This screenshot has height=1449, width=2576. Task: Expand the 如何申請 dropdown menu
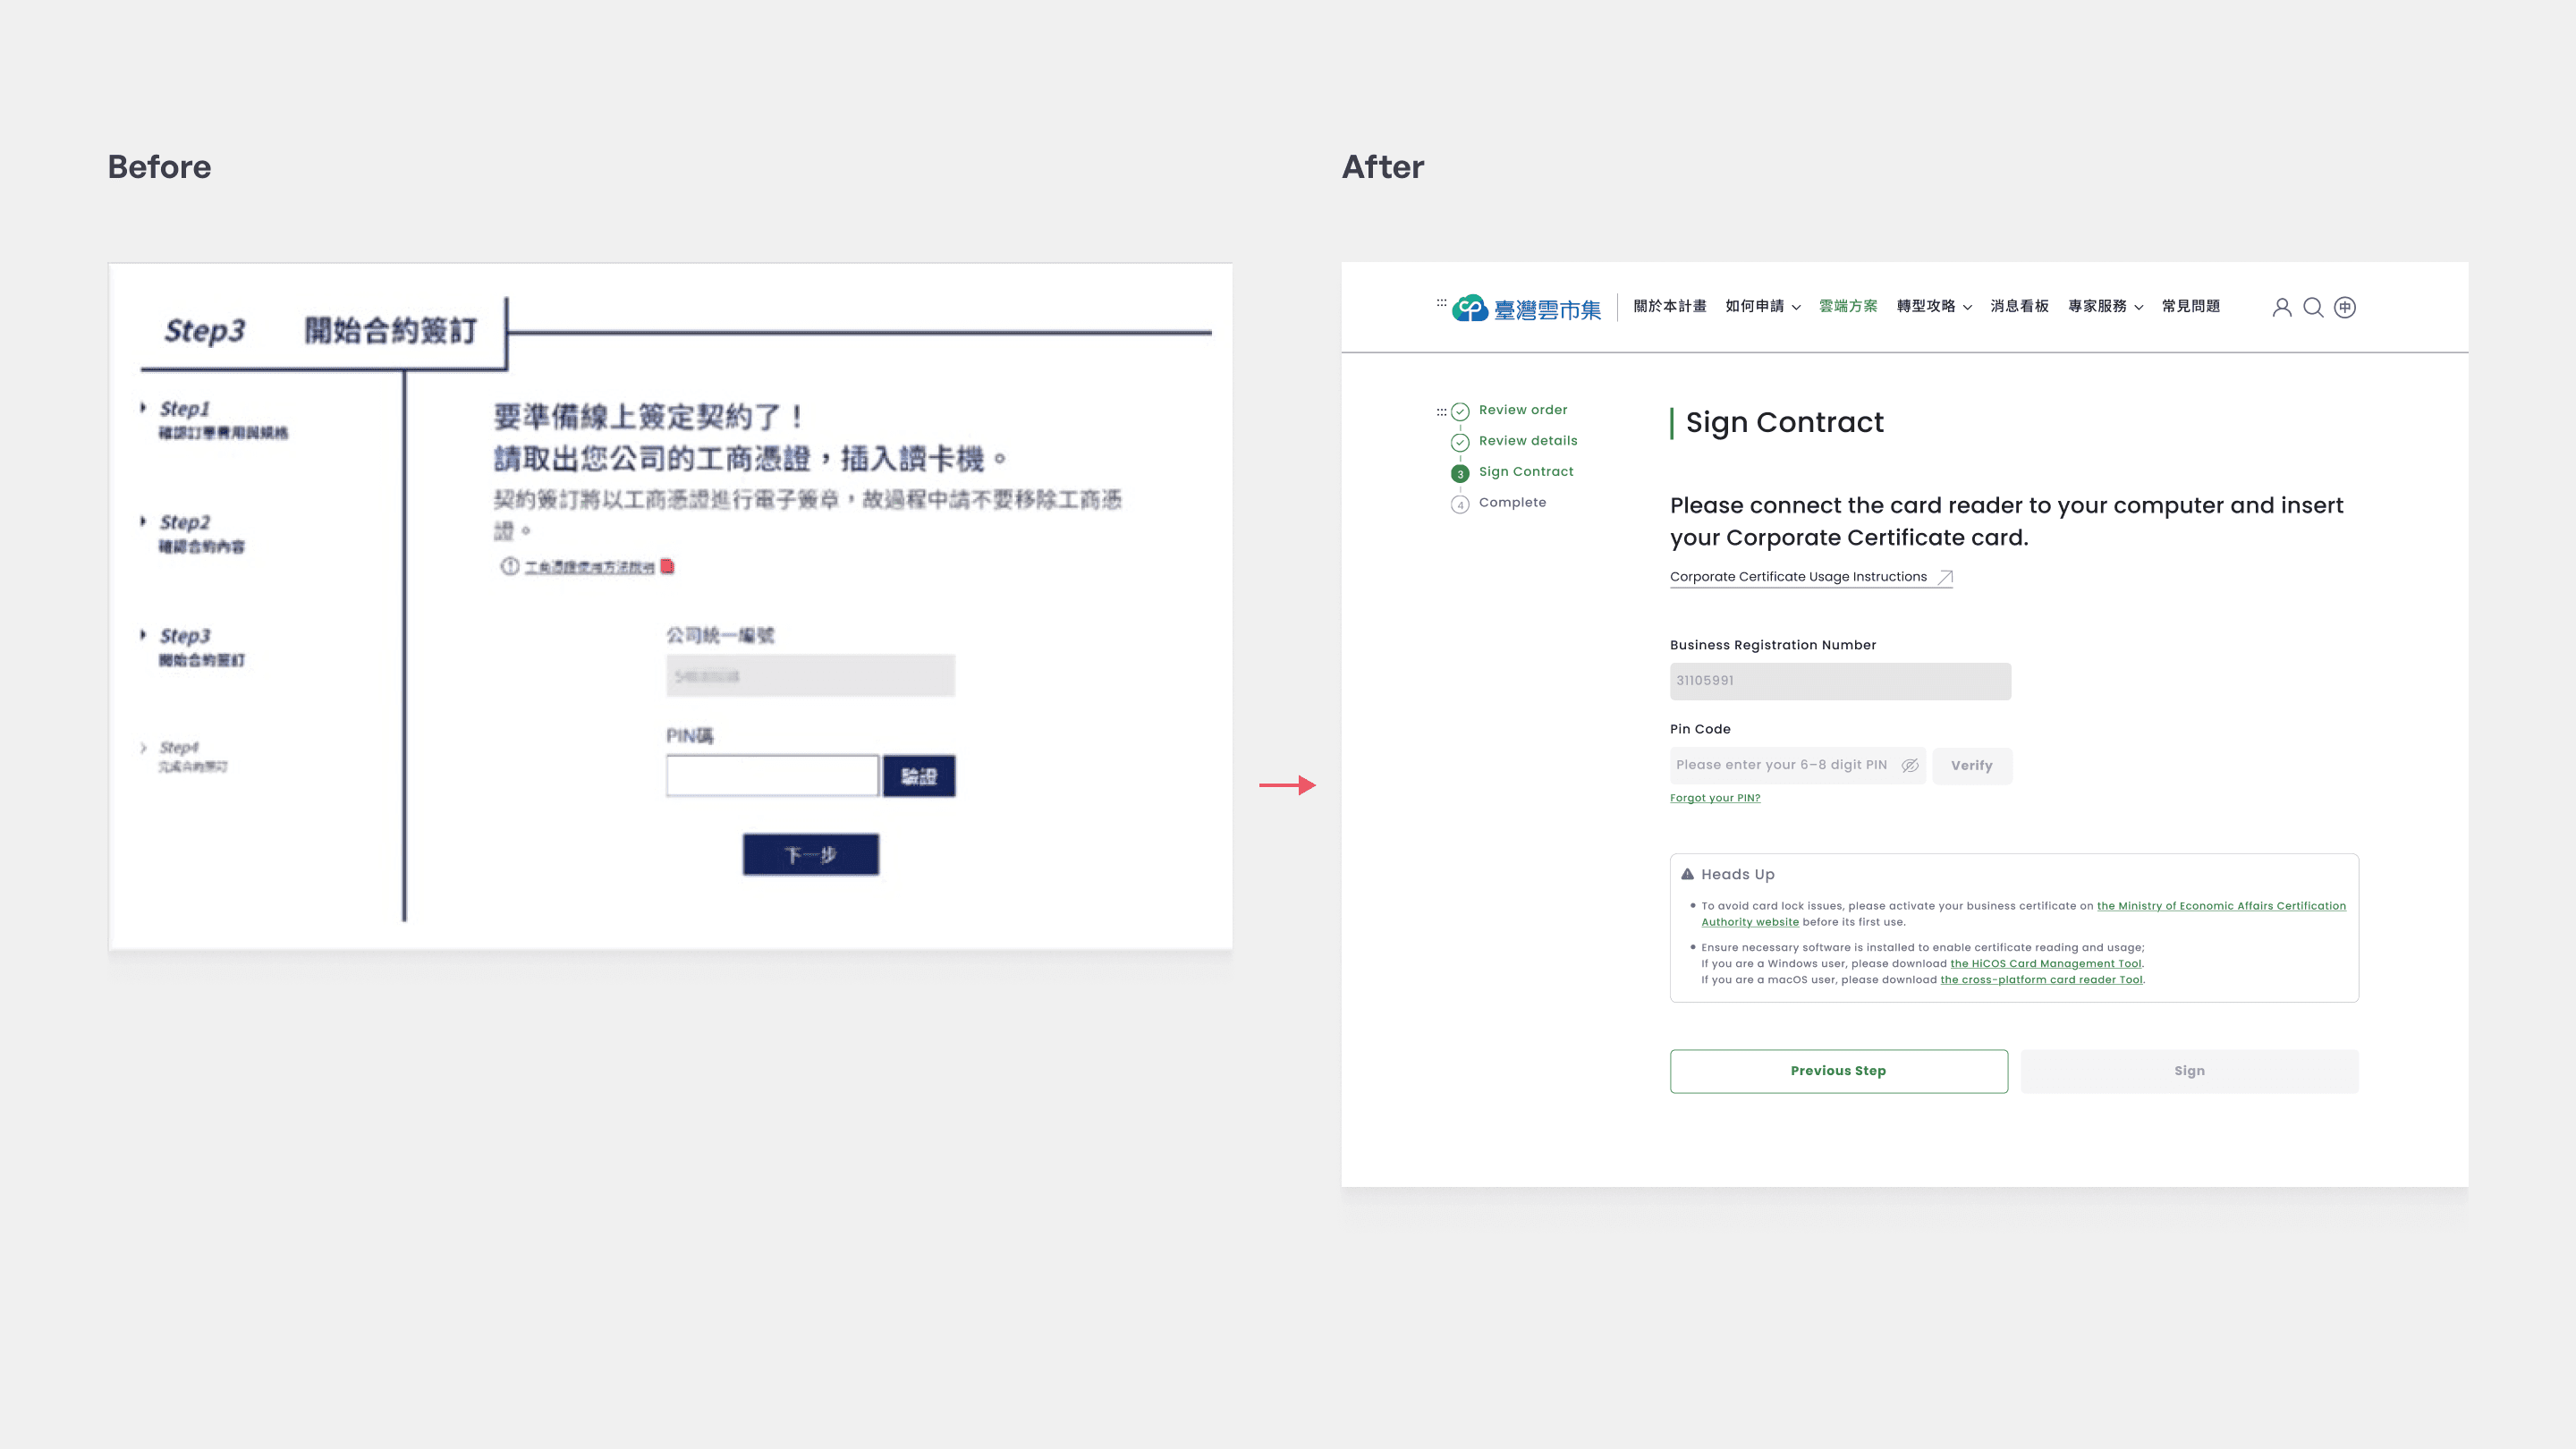coord(1762,306)
